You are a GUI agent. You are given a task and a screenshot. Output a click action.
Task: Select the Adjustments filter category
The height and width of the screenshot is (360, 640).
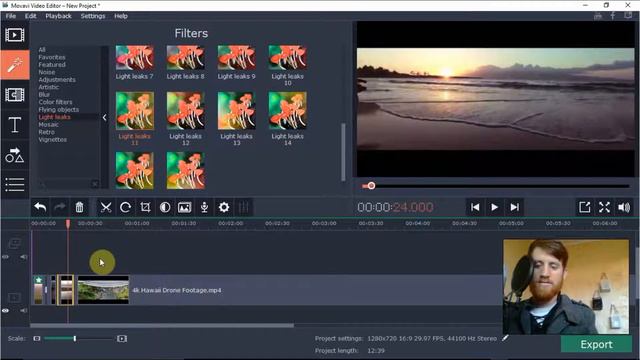(x=57, y=80)
